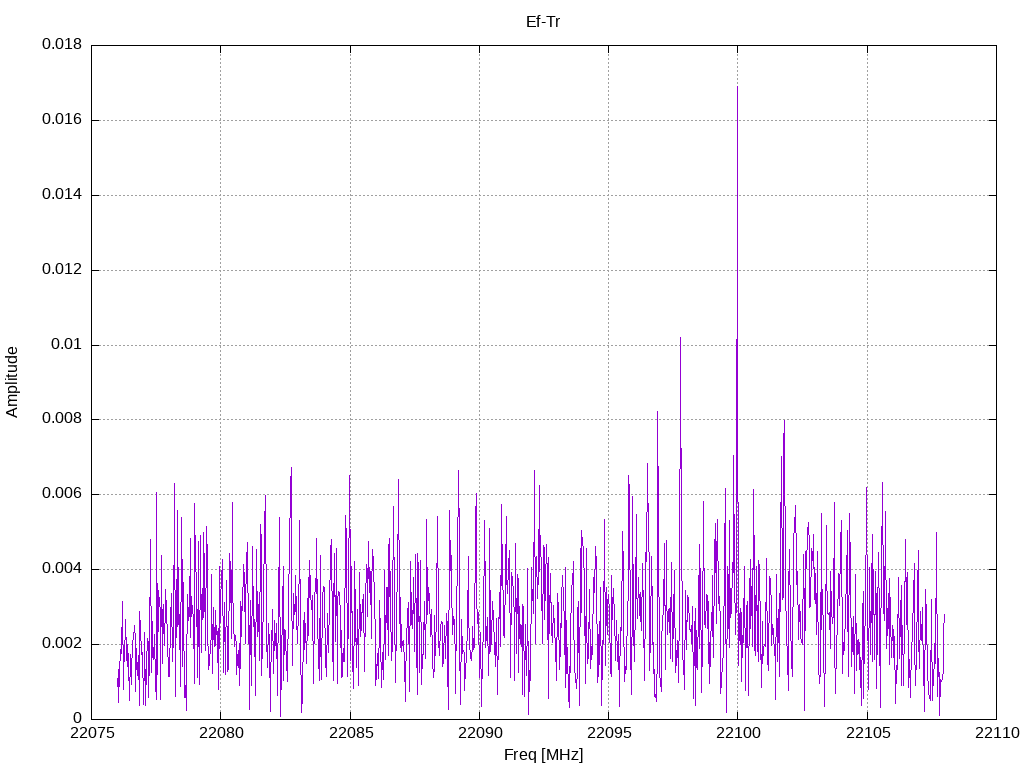Click the 0.004 y-axis tick label

tap(62, 568)
